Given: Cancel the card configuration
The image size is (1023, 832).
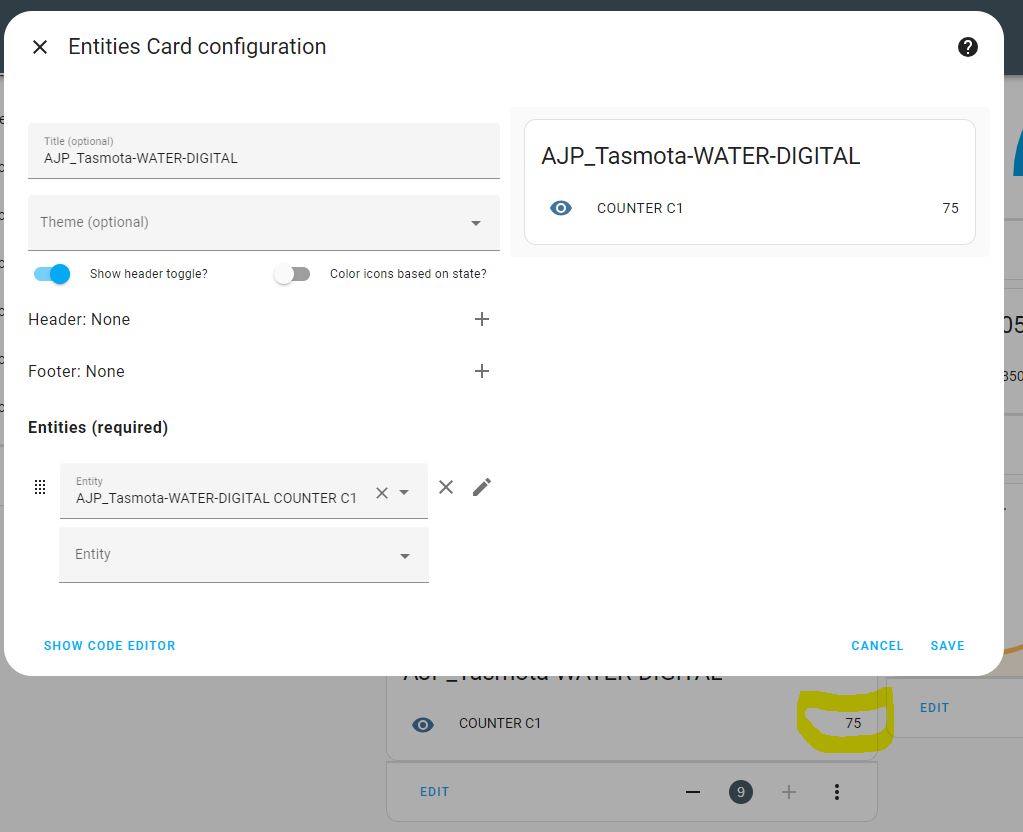Looking at the screenshot, I should 877,645.
